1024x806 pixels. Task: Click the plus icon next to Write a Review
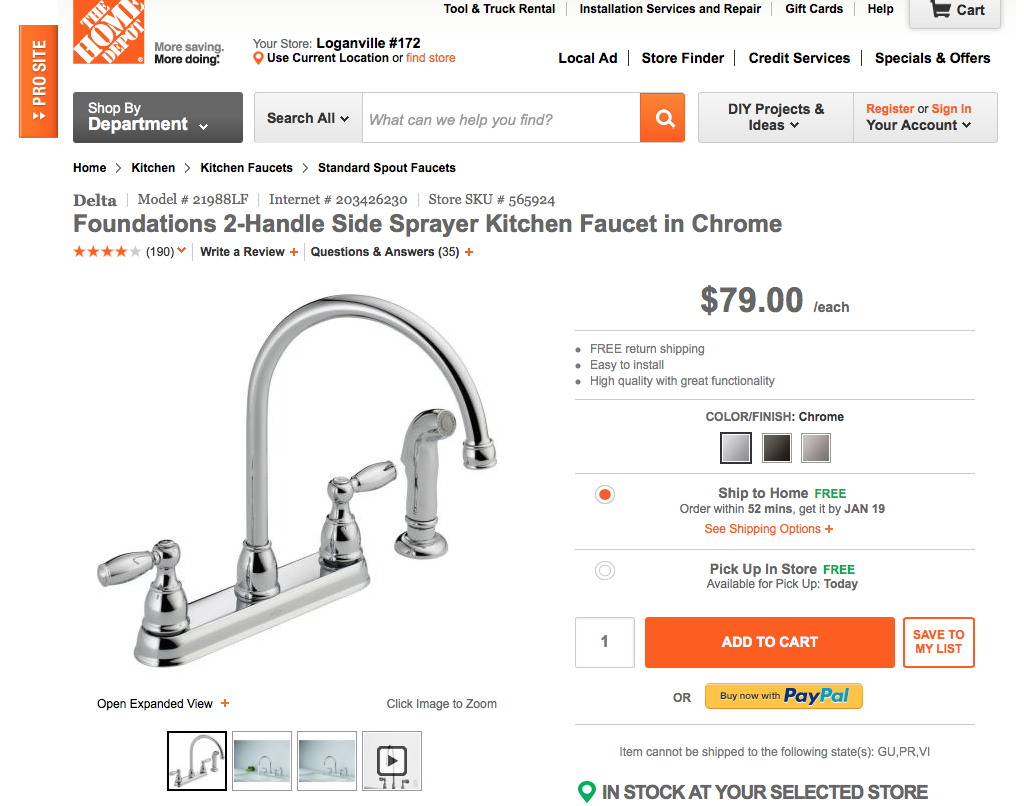(294, 252)
